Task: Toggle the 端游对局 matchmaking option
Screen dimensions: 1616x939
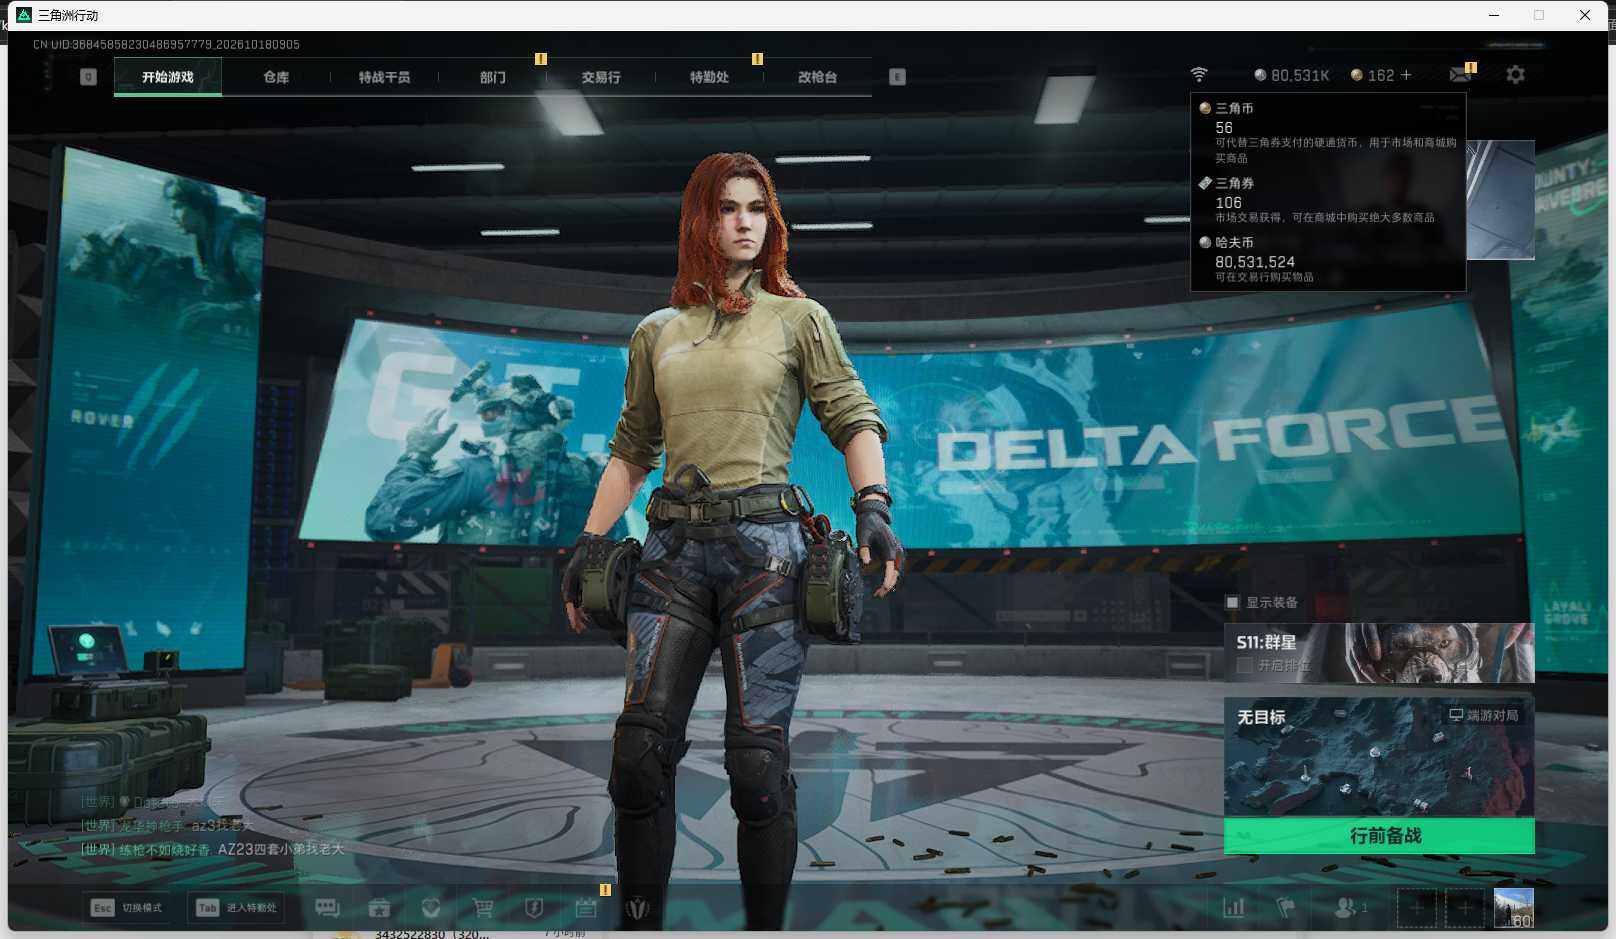Action: pyautogui.click(x=1484, y=715)
